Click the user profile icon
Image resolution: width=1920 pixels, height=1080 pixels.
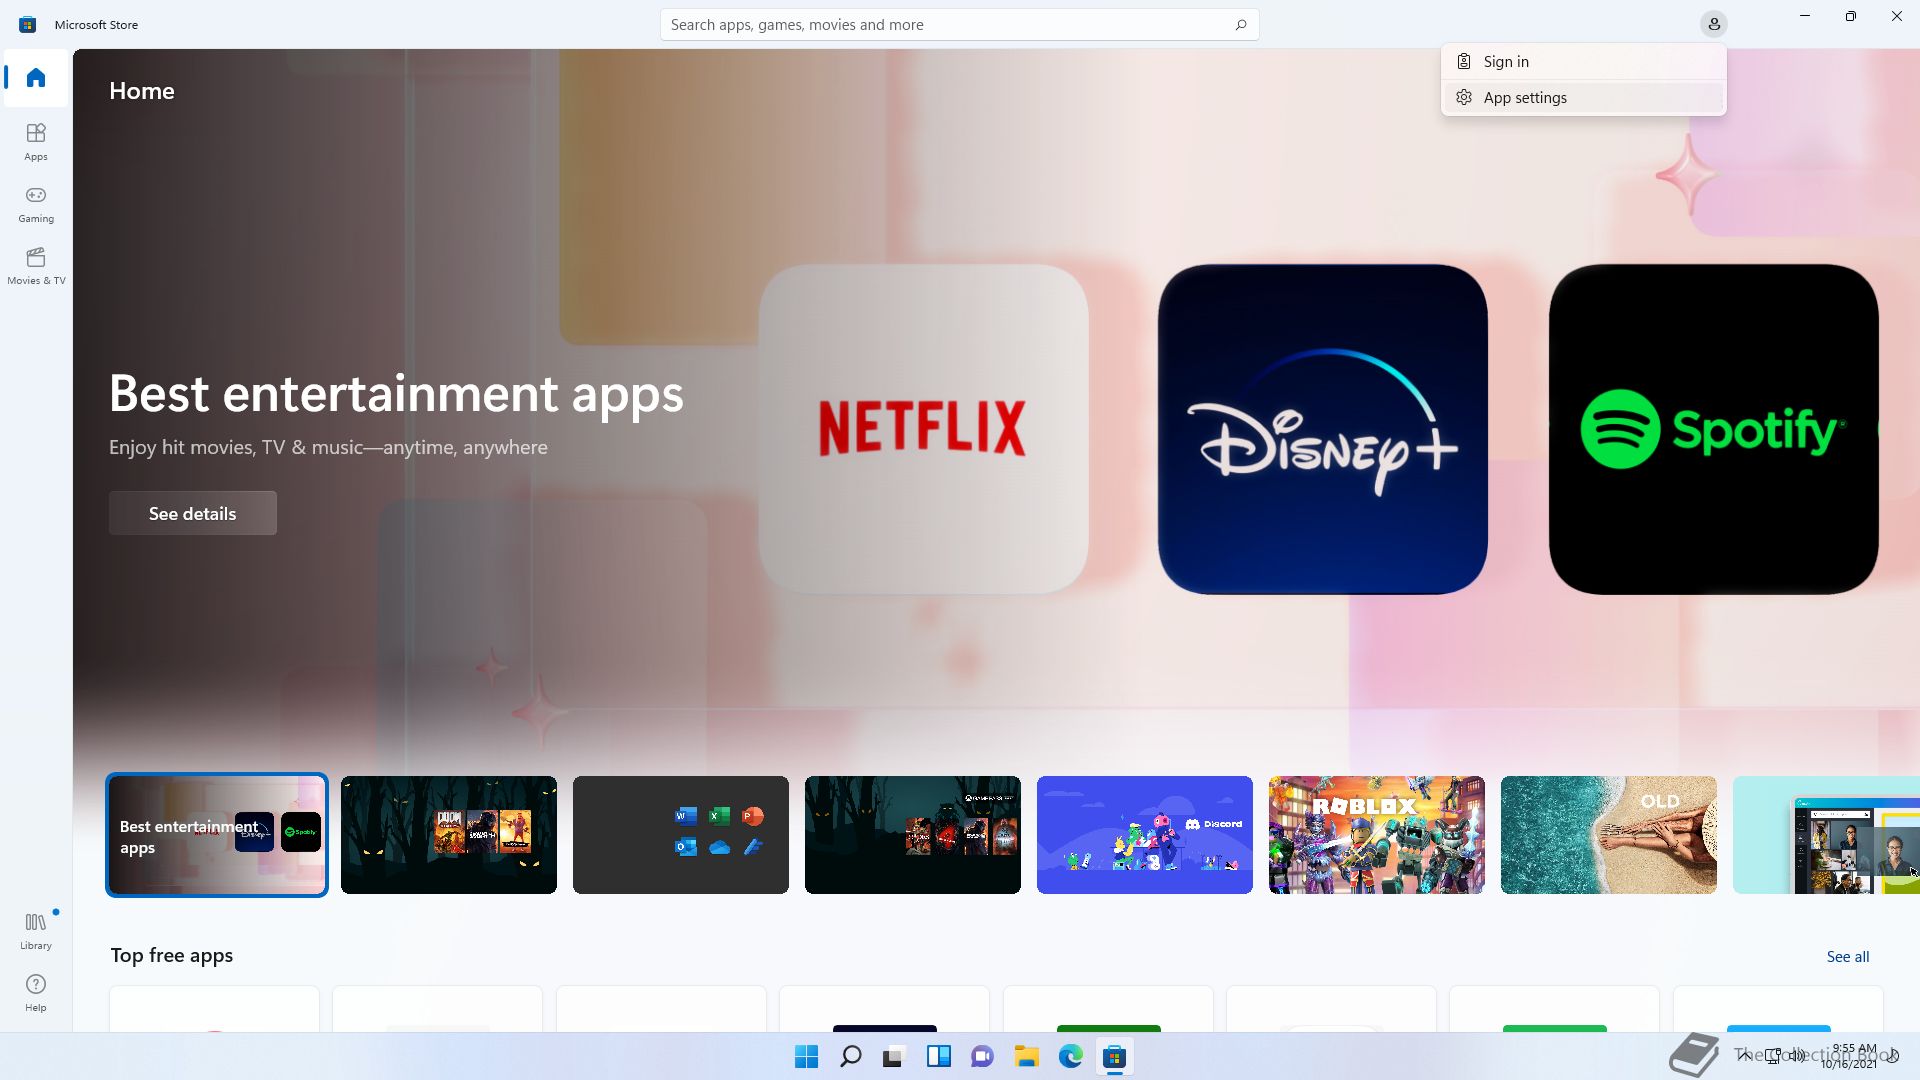1714,24
